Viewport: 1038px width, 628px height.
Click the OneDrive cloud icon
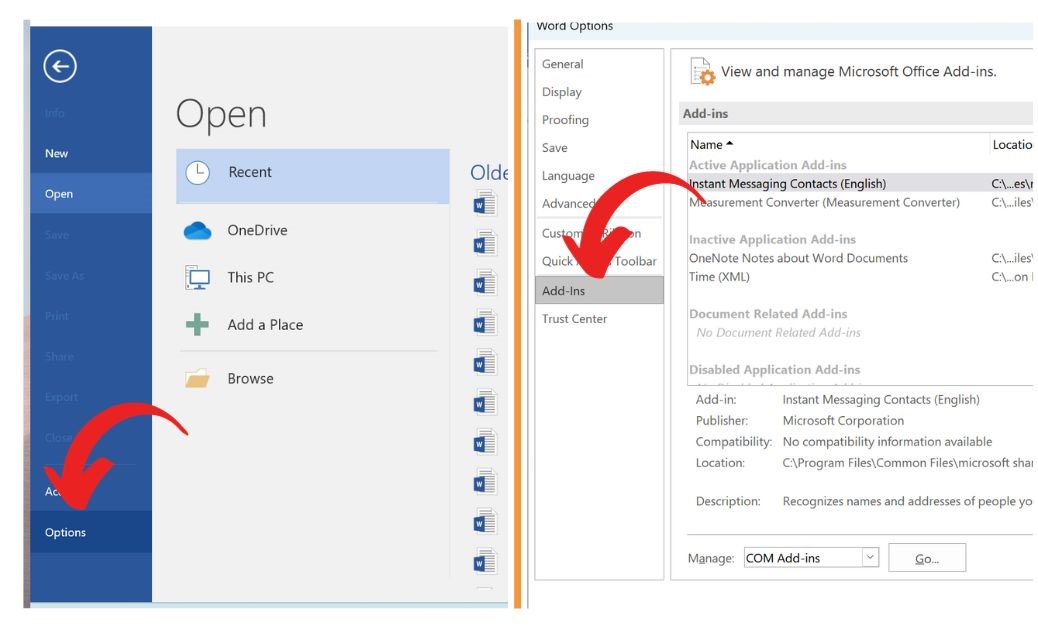point(197,231)
